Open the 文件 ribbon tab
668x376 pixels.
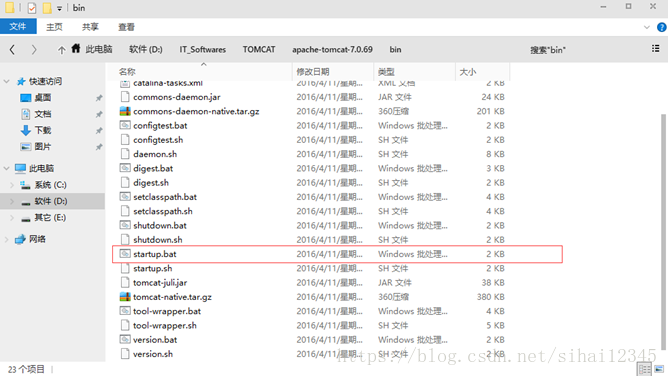(x=18, y=27)
